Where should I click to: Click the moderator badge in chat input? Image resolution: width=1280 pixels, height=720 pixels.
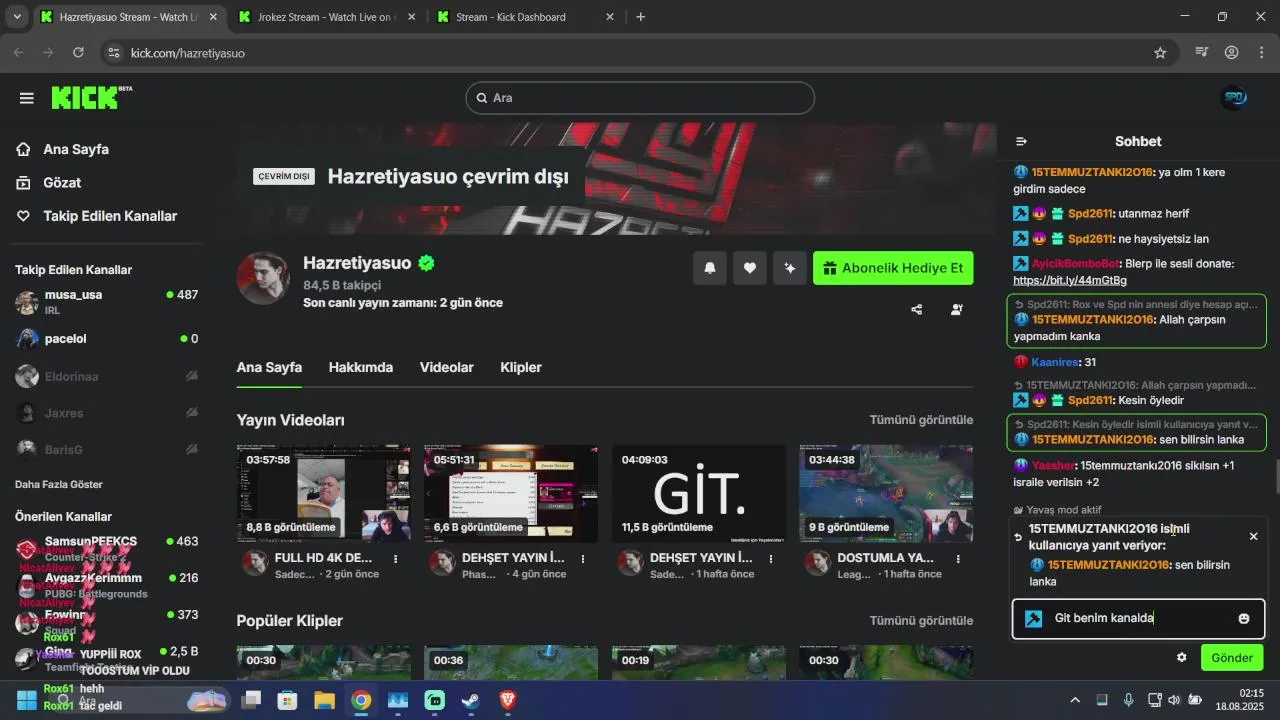(1034, 619)
